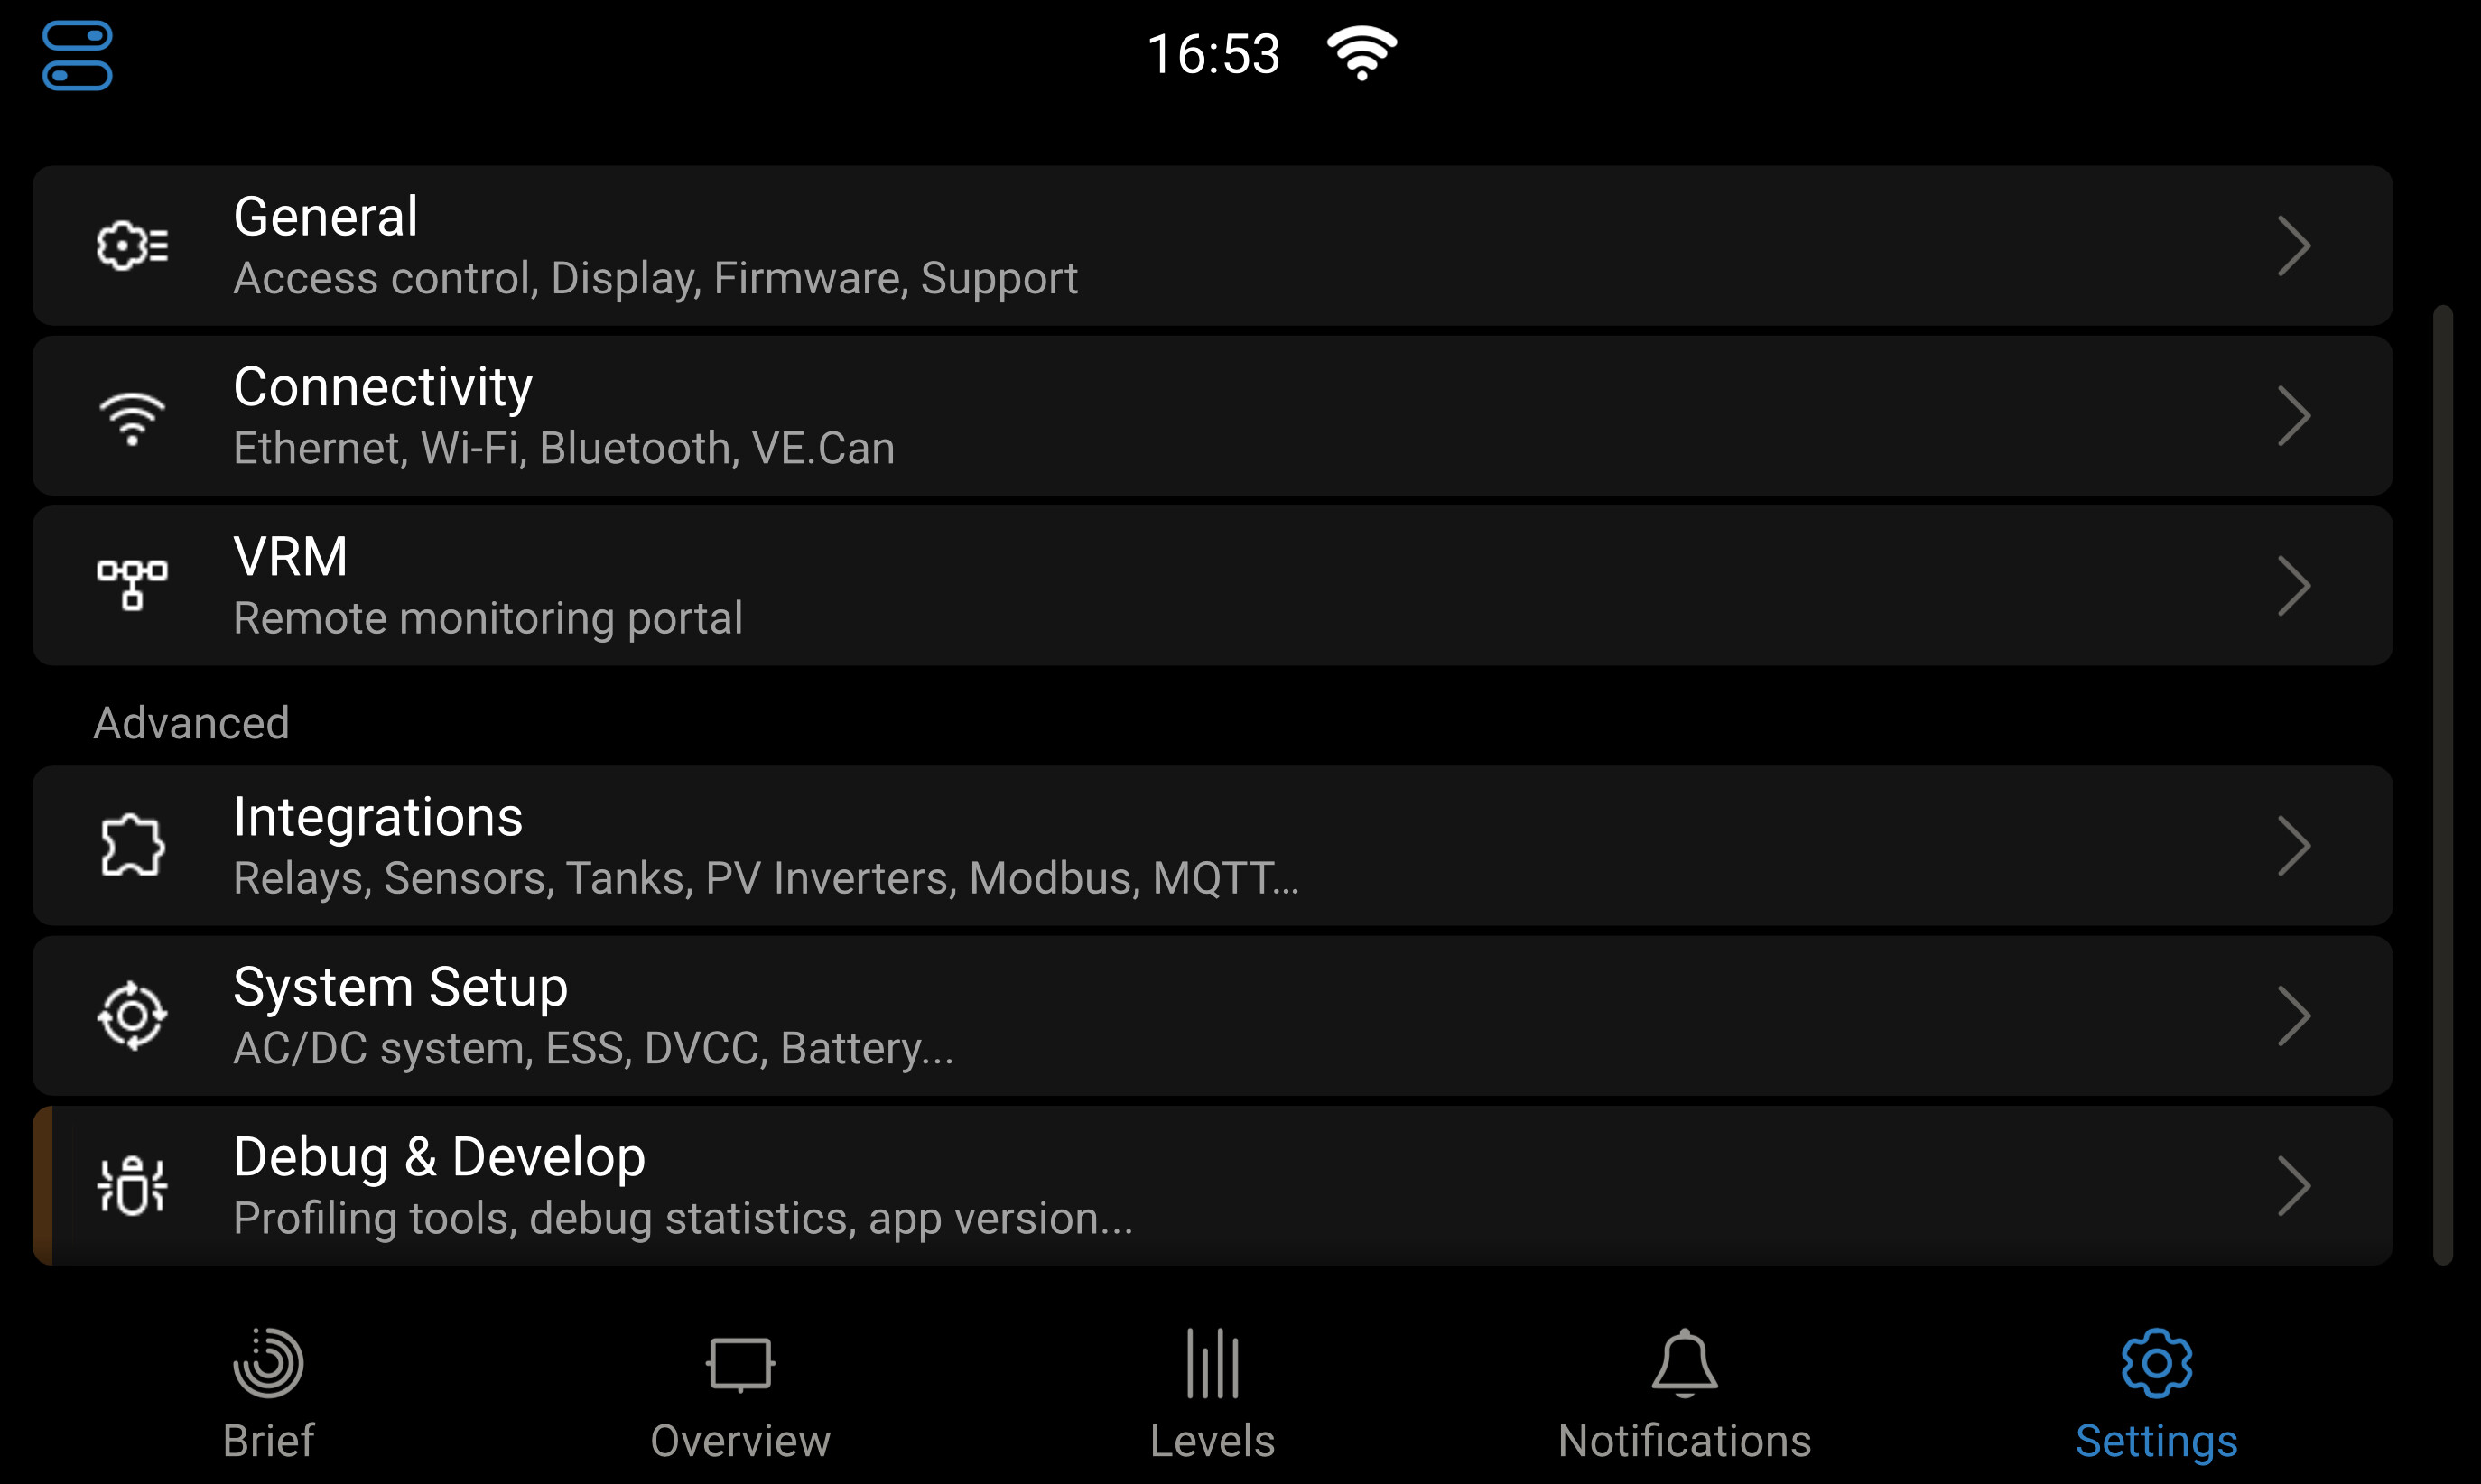The image size is (2481, 1484).
Task: Click the Integrations puzzle piece icon
Action: point(132,846)
